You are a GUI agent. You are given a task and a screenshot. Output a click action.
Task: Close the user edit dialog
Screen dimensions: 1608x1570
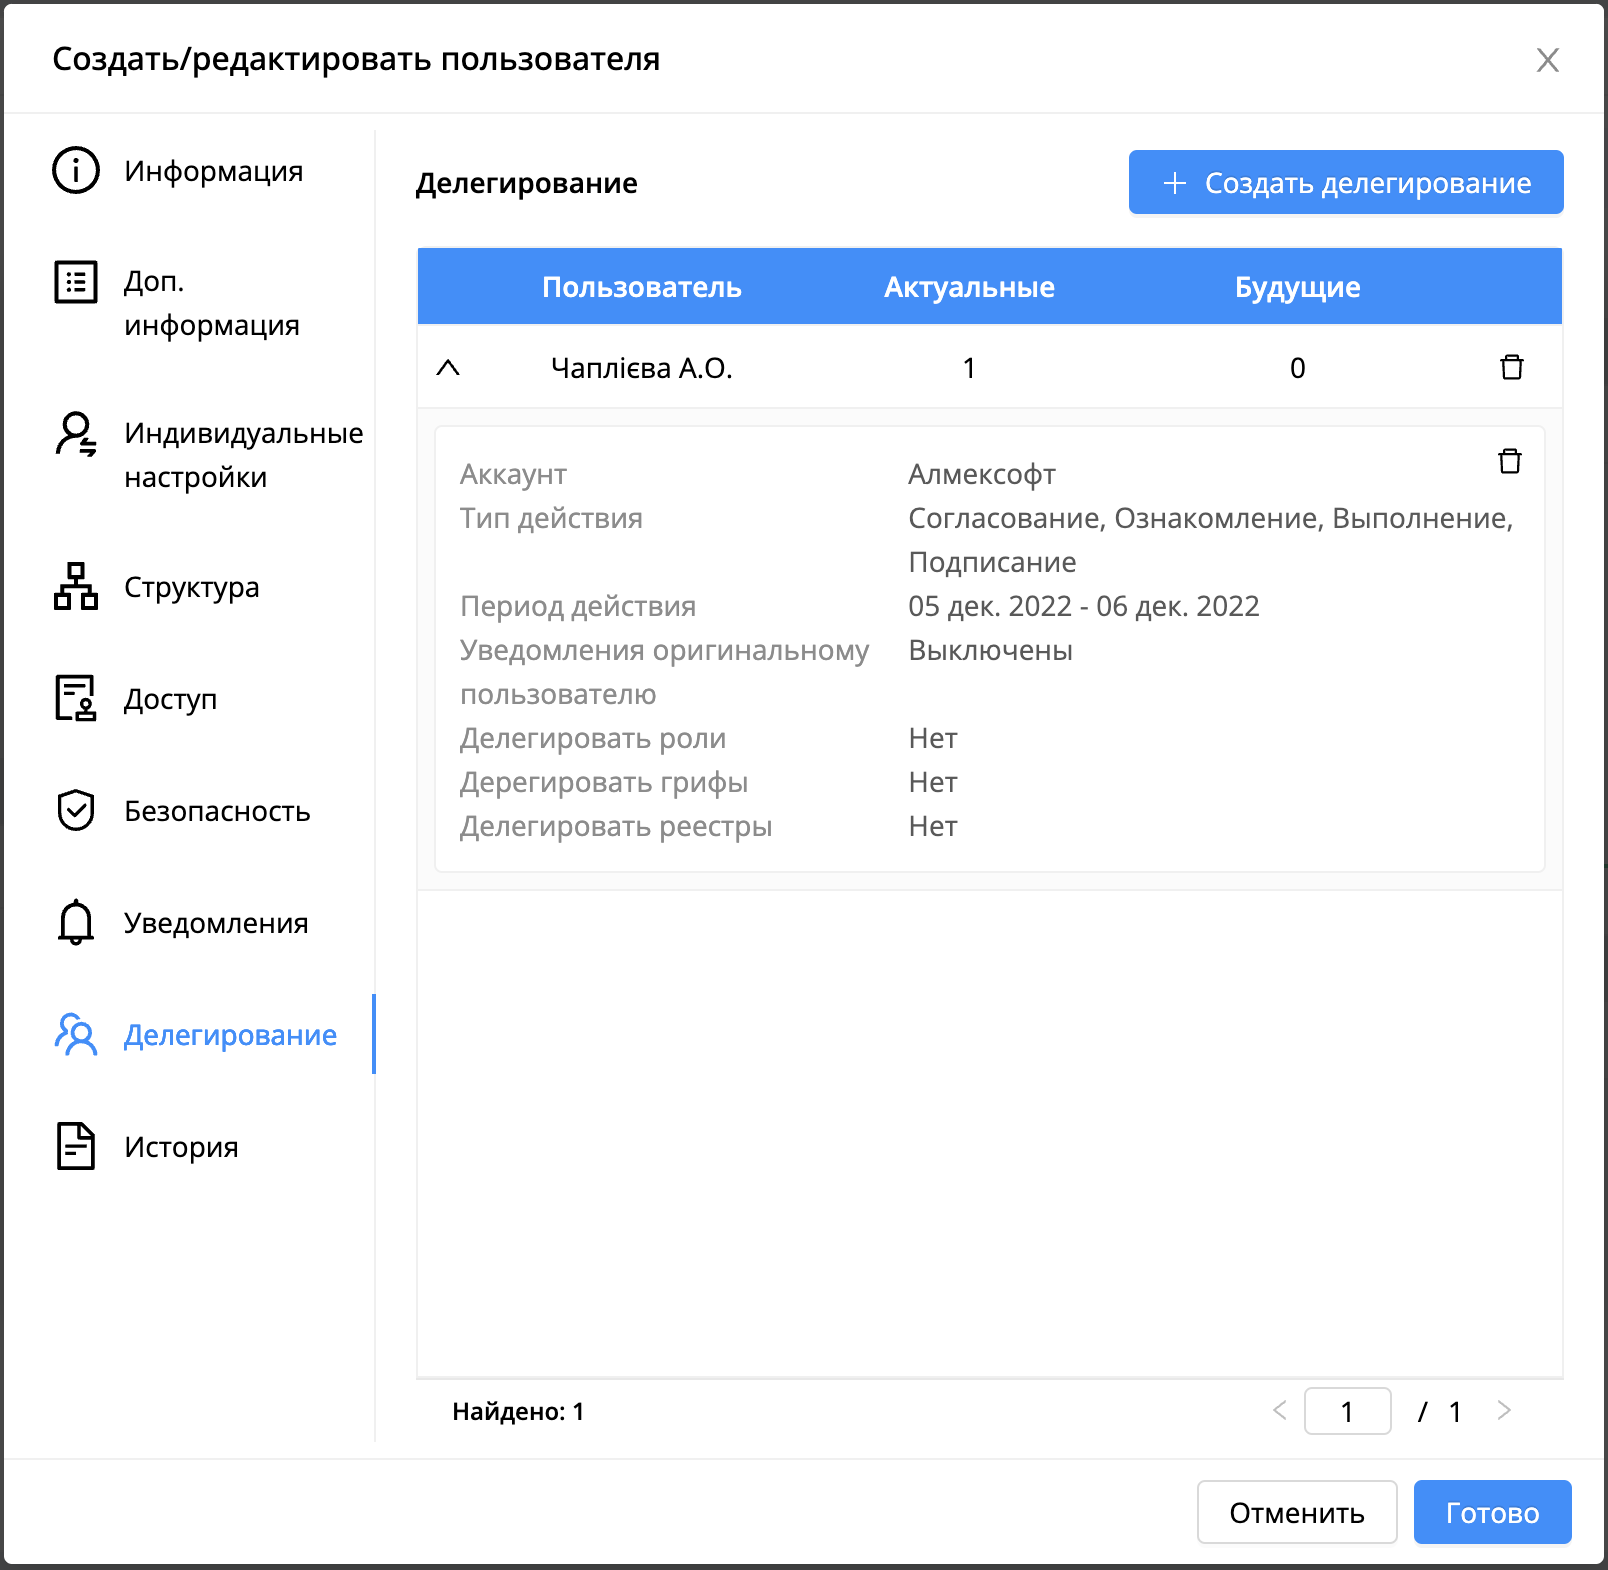(x=1548, y=60)
